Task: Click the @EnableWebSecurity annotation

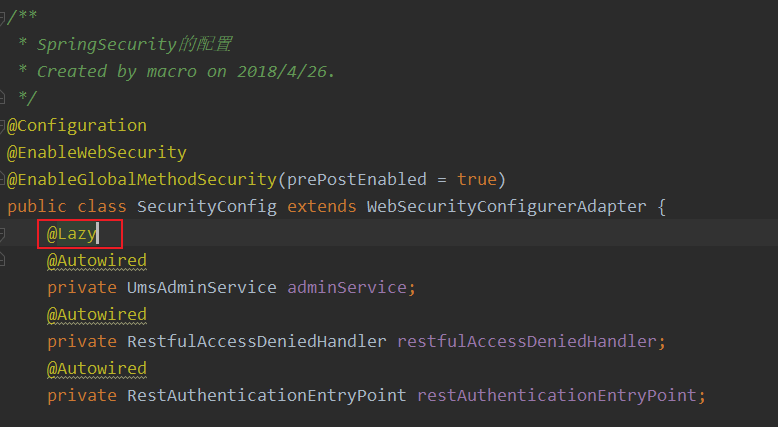Action: (x=97, y=153)
